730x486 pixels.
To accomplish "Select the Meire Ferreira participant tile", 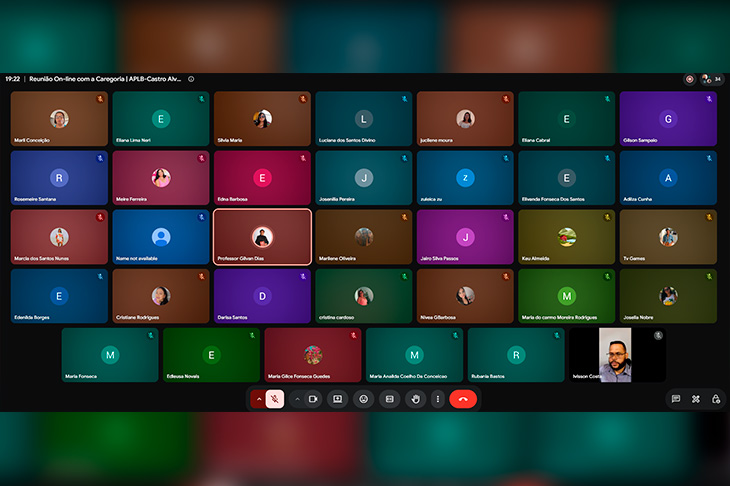I will coord(161,178).
